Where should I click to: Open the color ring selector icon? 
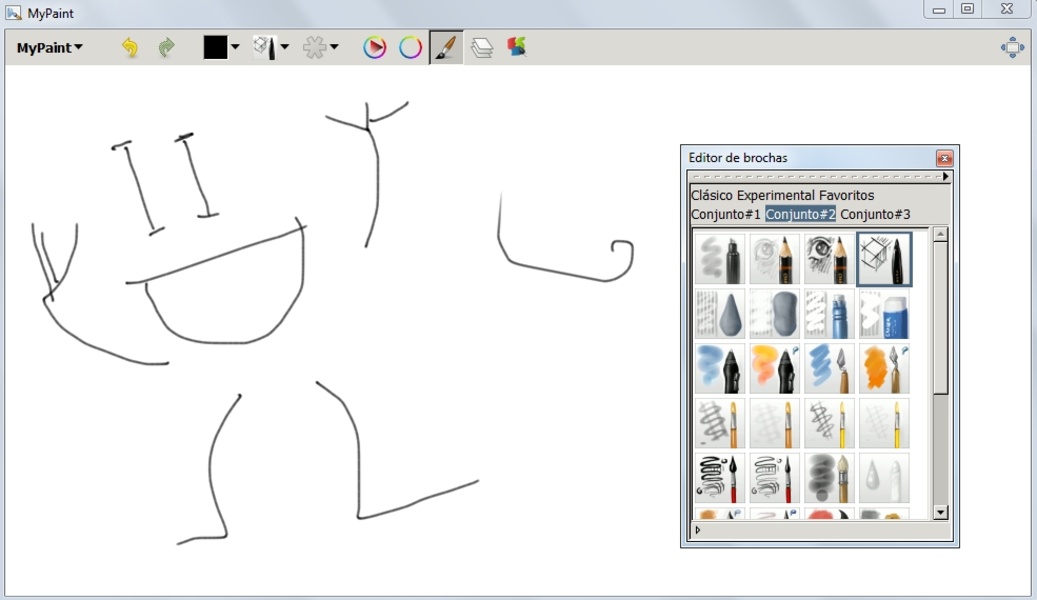pos(411,48)
